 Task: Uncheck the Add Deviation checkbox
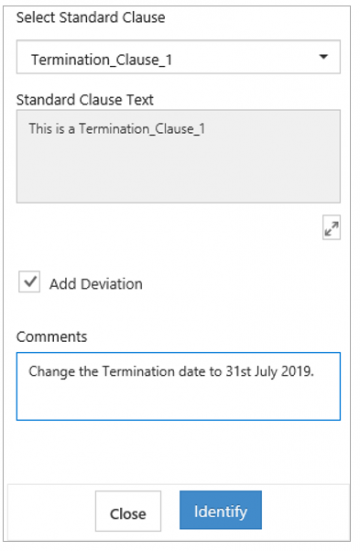29,282
